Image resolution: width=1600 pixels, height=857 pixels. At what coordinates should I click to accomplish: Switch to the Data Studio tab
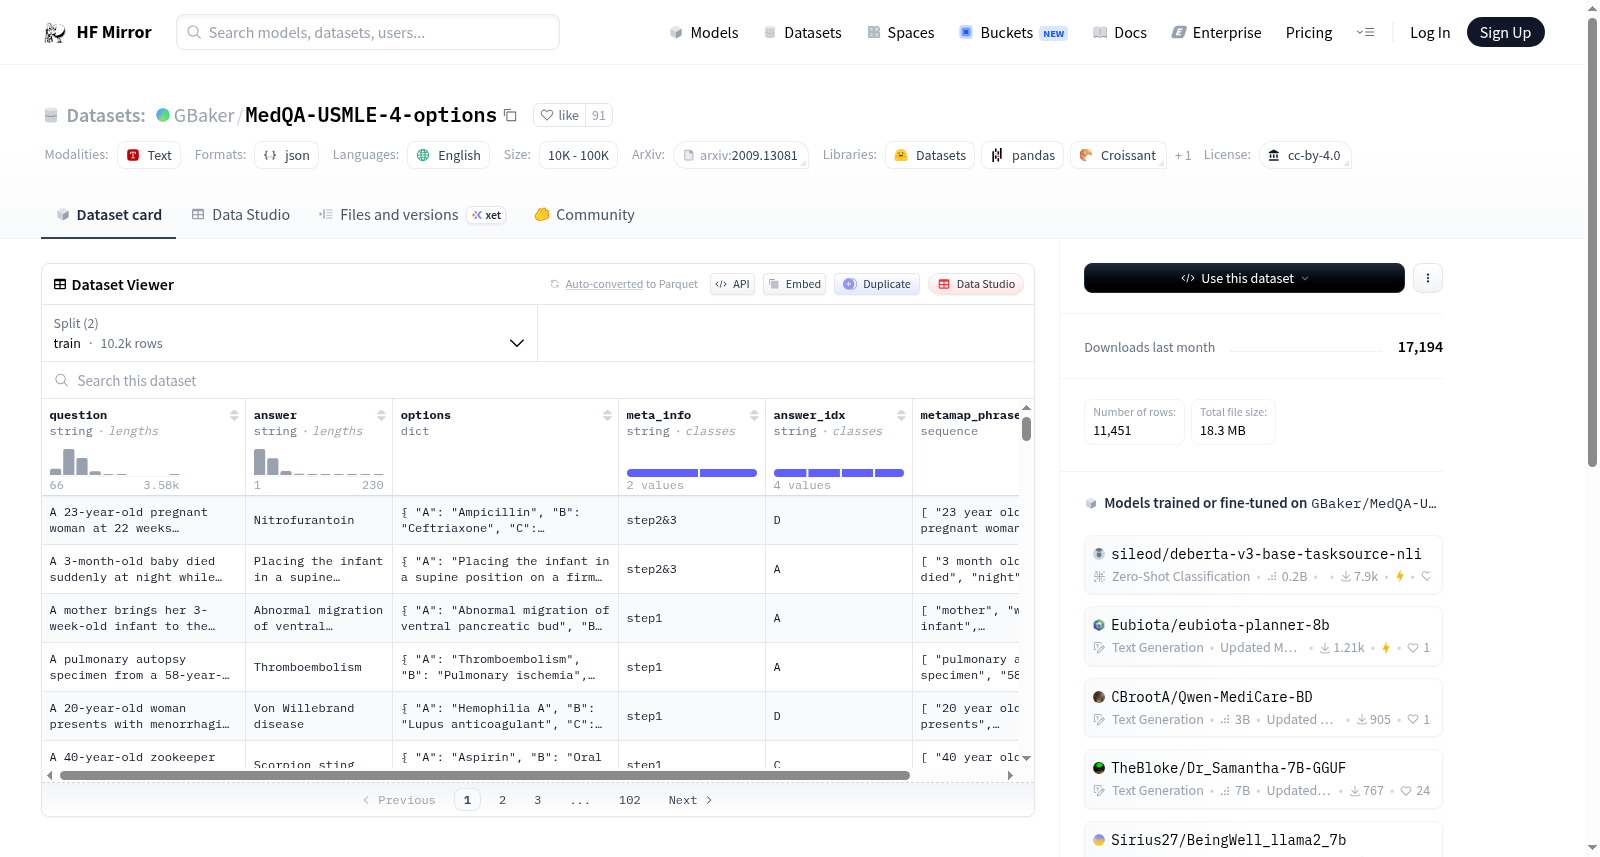241,215
